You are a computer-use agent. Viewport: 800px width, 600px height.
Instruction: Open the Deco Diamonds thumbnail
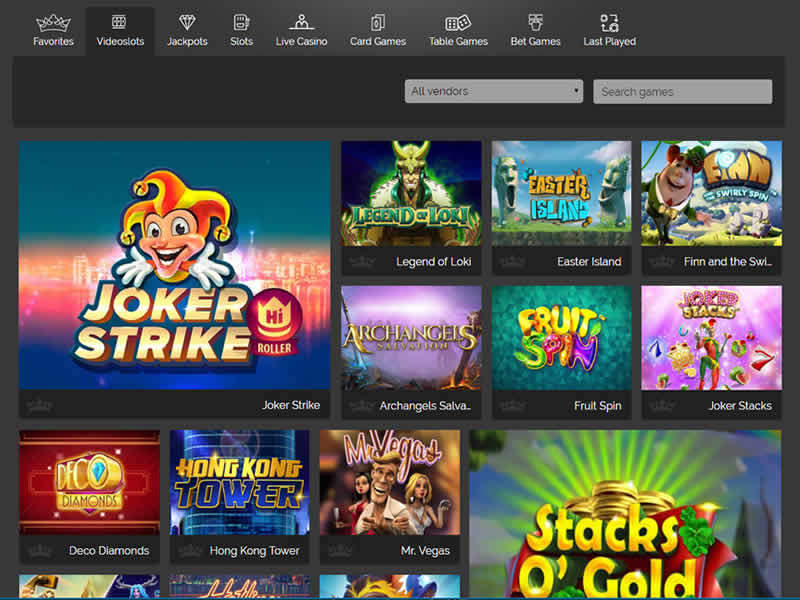pos(89,483)
